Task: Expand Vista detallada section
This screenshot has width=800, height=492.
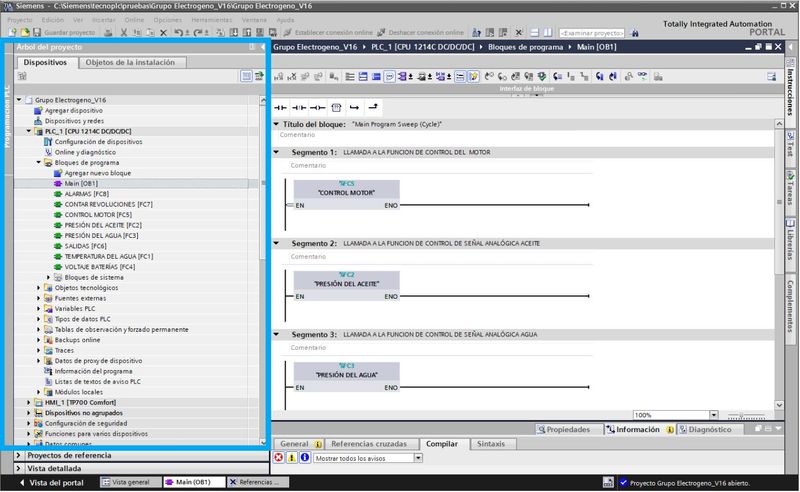Action: 19,469
